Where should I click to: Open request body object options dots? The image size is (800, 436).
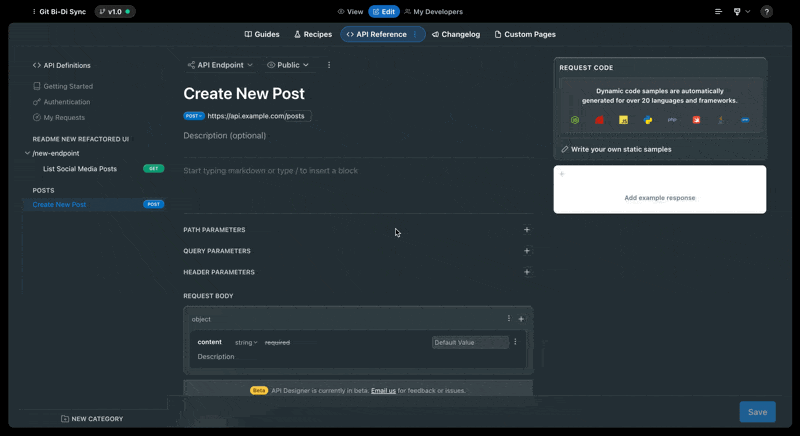tap(509, 318)
